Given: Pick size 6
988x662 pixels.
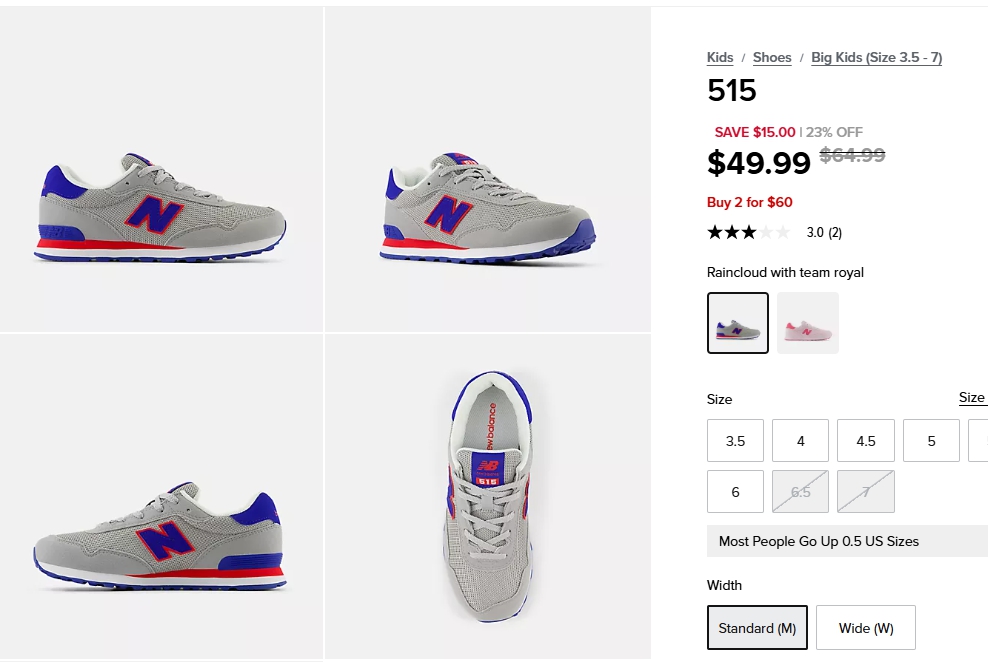Looking at the screenshot, I should [735, 492].
